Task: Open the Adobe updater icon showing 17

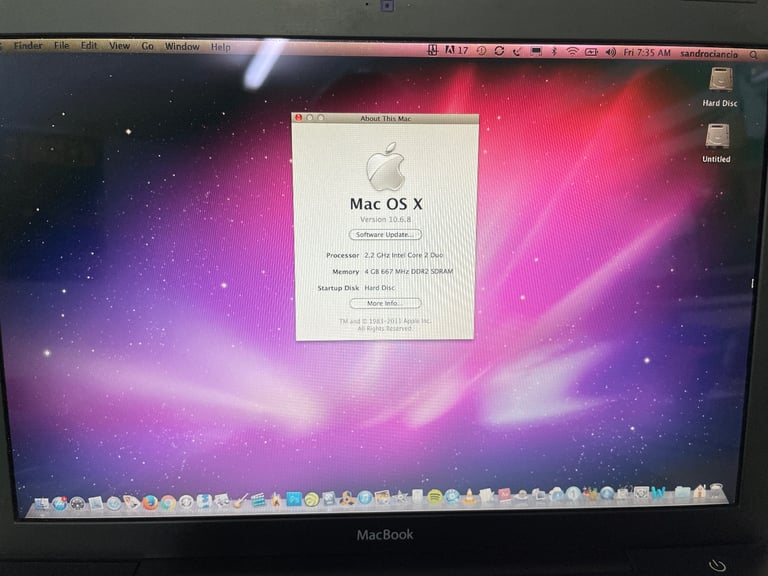Action: point(456,50)
